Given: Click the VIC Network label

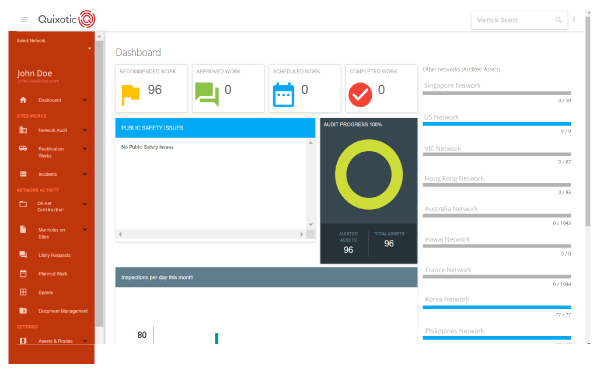Looking at the screenshot, I should (x=443, y=149).
